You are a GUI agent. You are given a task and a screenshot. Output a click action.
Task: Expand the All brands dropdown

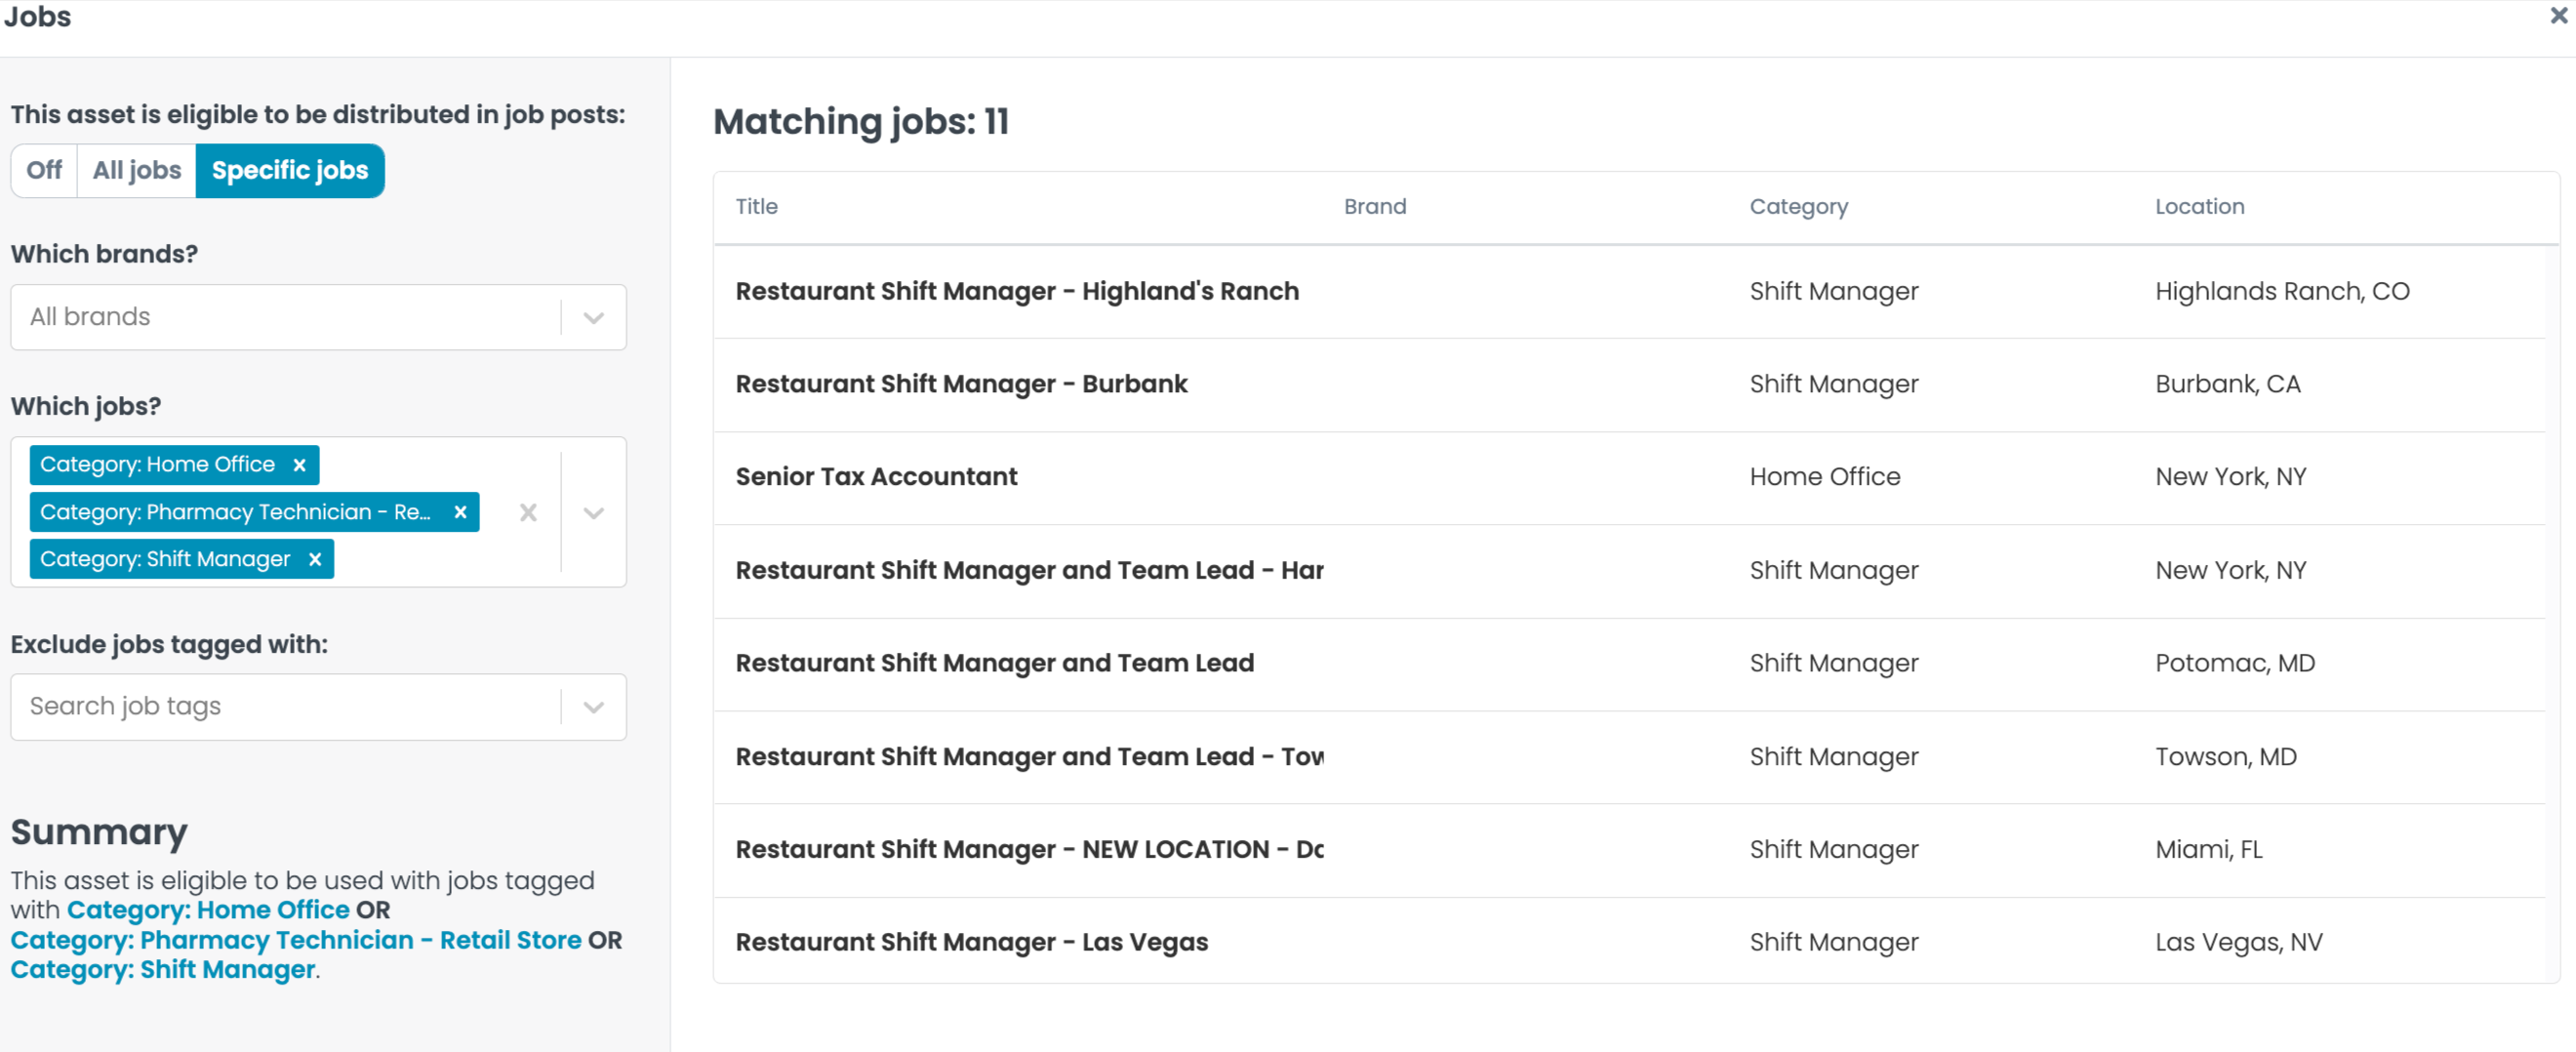coord(593,318)
